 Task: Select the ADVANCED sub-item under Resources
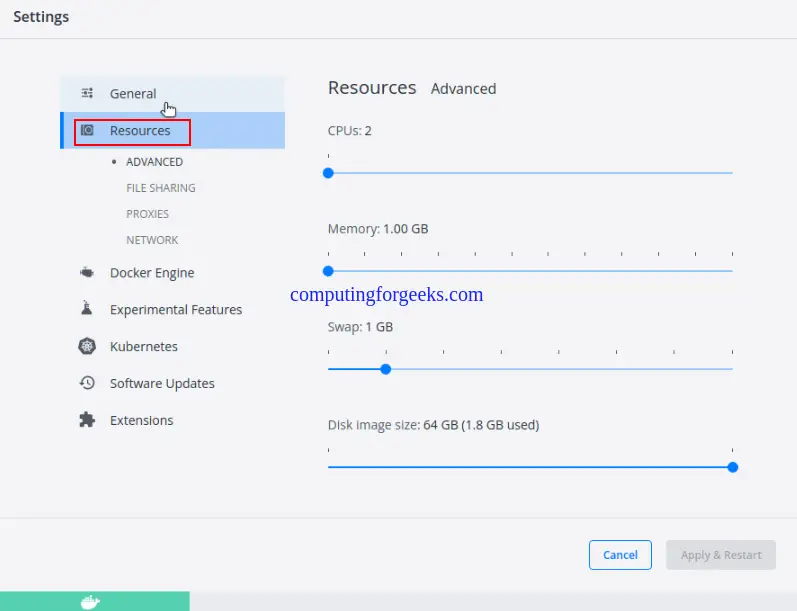click(154, 162)
